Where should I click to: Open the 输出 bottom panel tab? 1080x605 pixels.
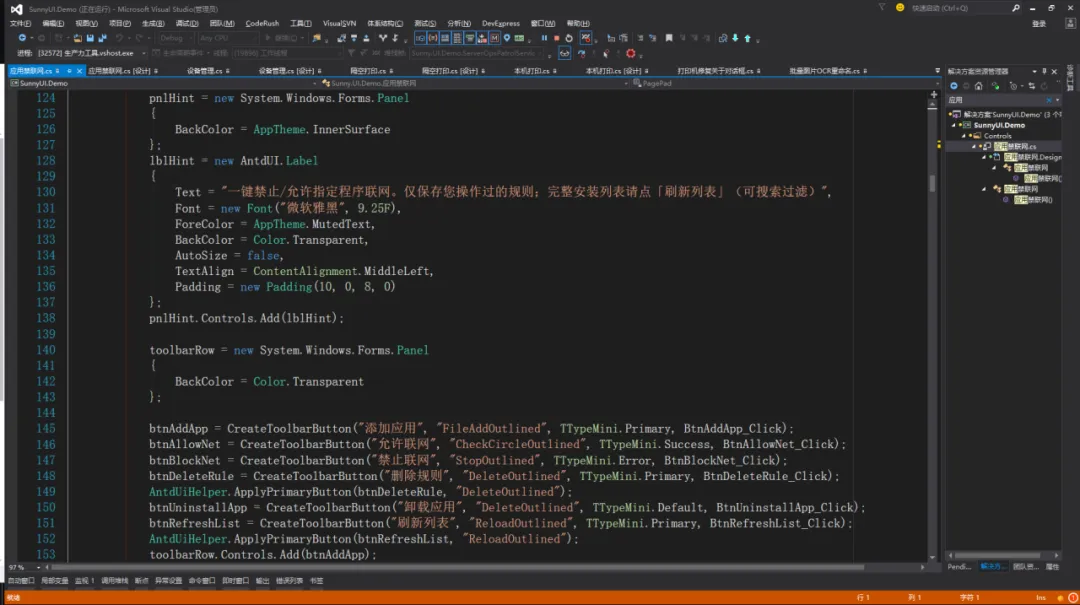(x=262, y=581)
